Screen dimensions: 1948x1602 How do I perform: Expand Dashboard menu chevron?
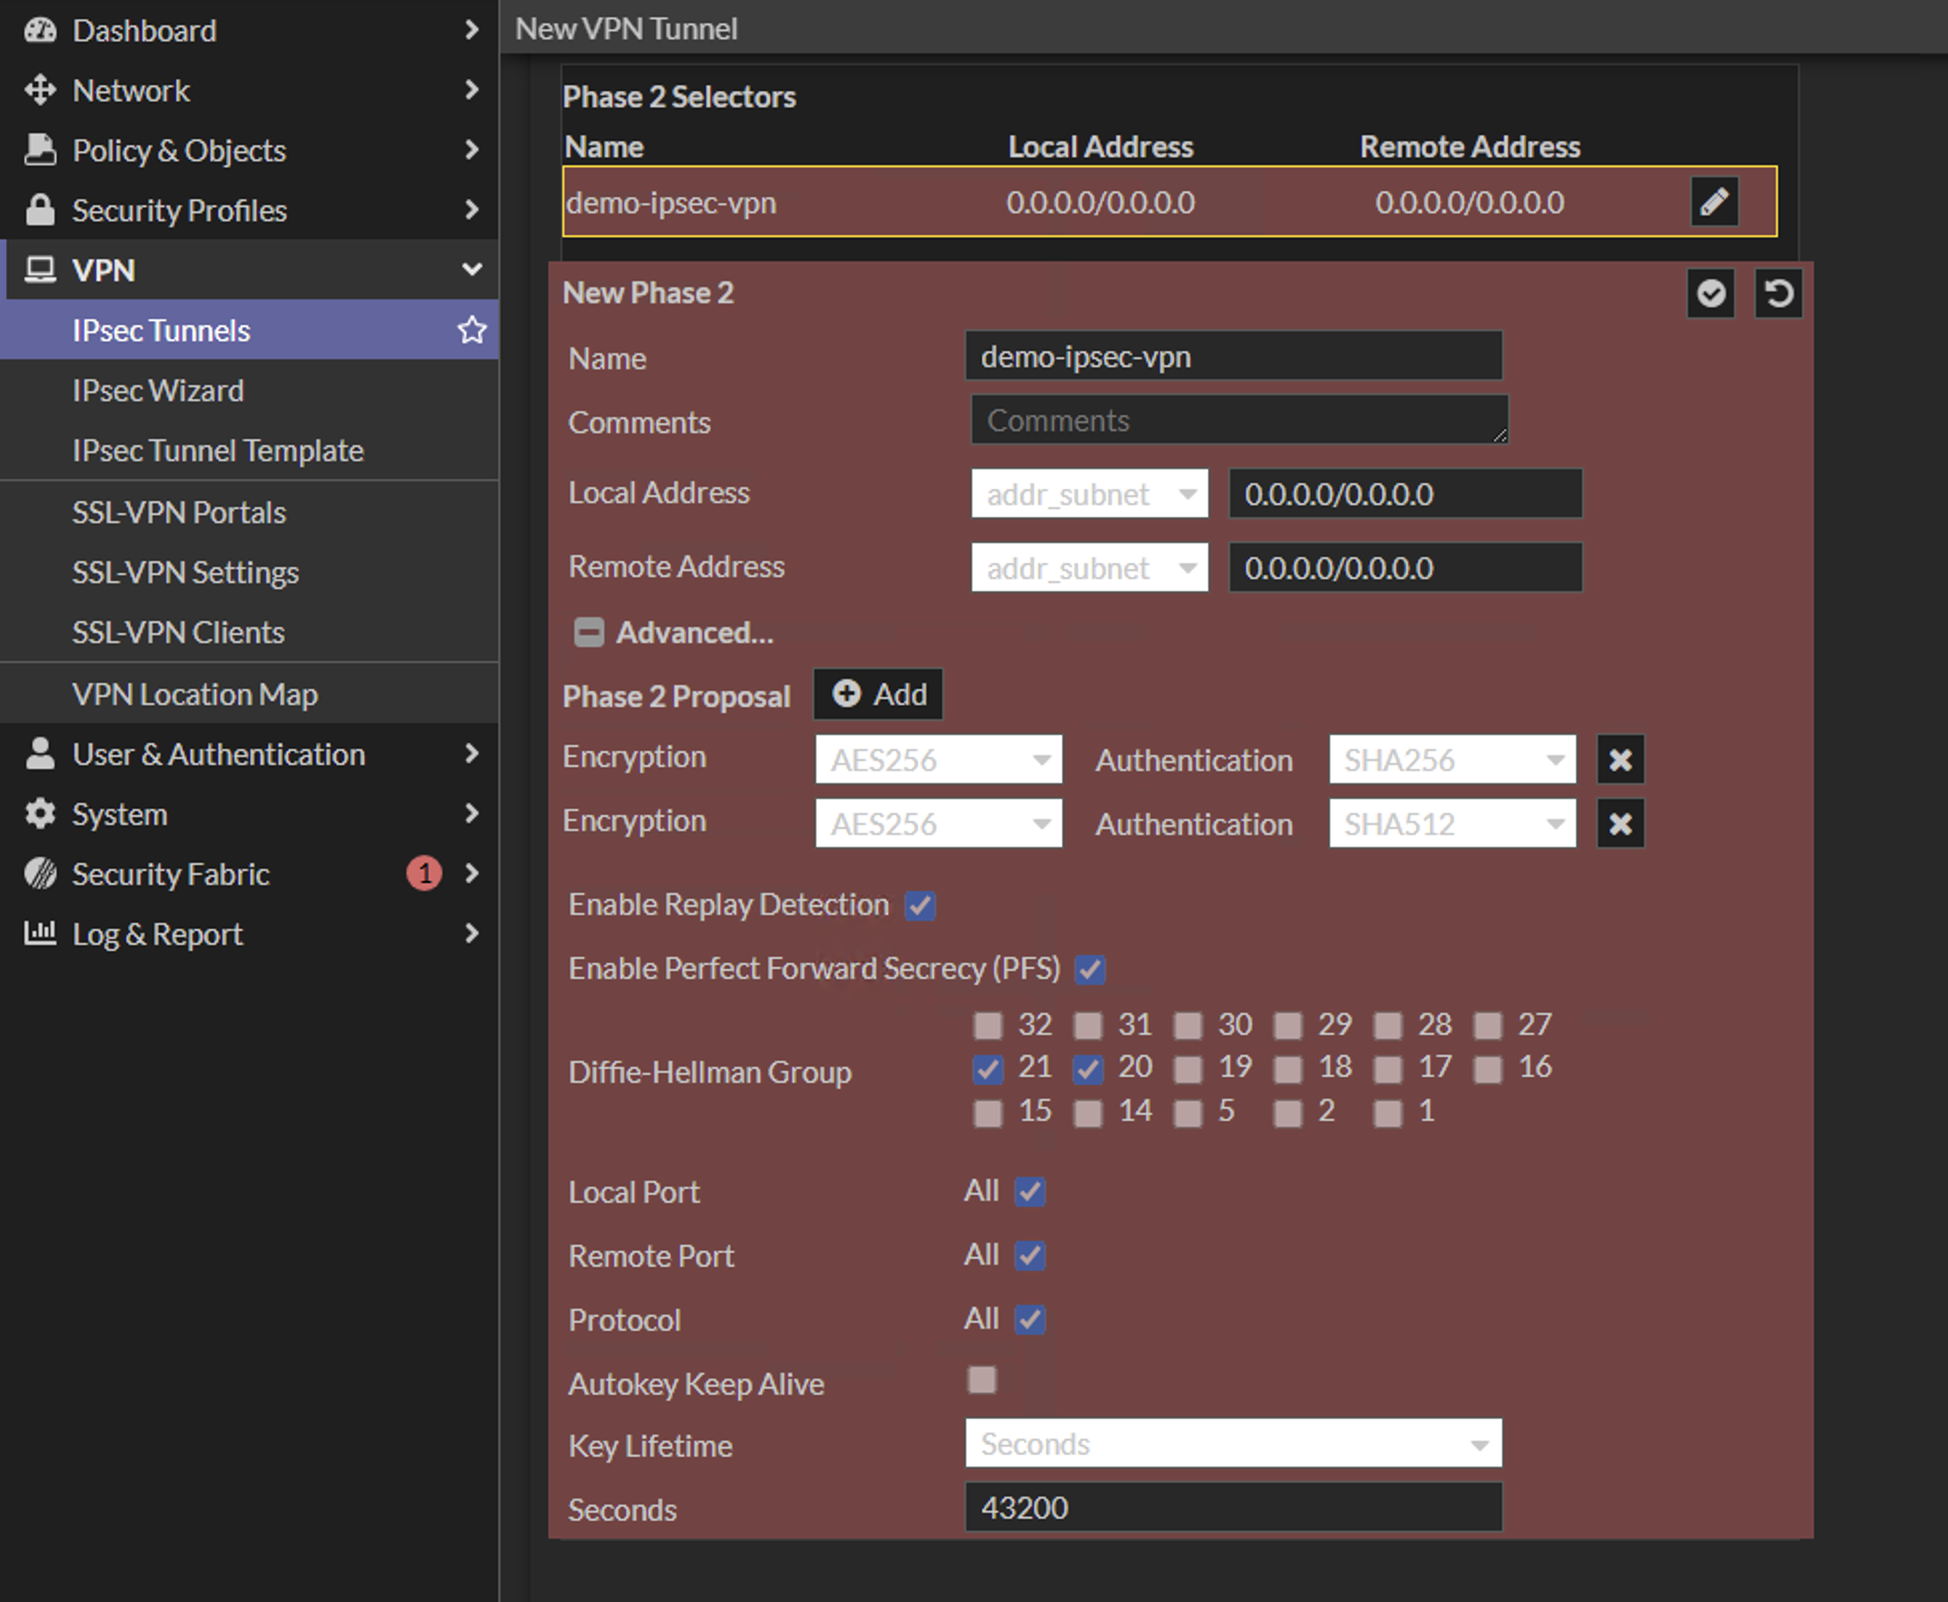tap(472, 30)
